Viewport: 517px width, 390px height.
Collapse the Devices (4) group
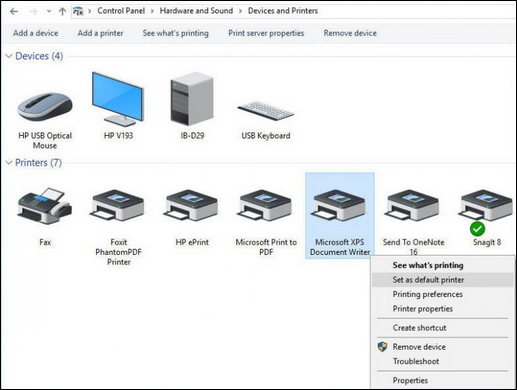pos(9,56)
